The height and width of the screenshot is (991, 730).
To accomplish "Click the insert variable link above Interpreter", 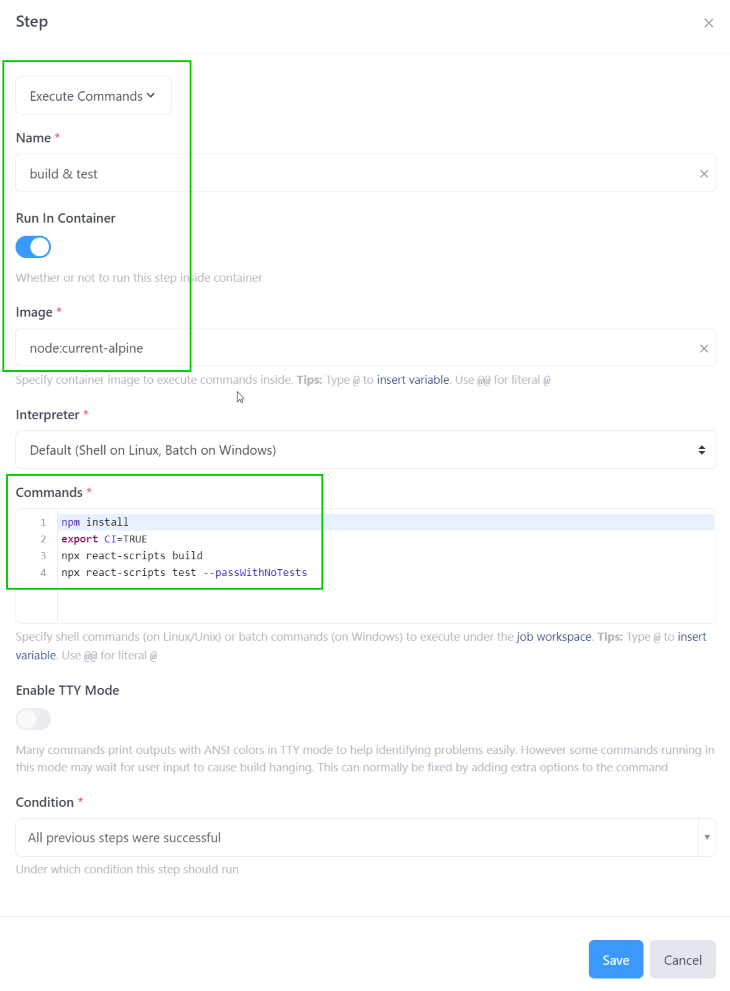I will [413, 380].
